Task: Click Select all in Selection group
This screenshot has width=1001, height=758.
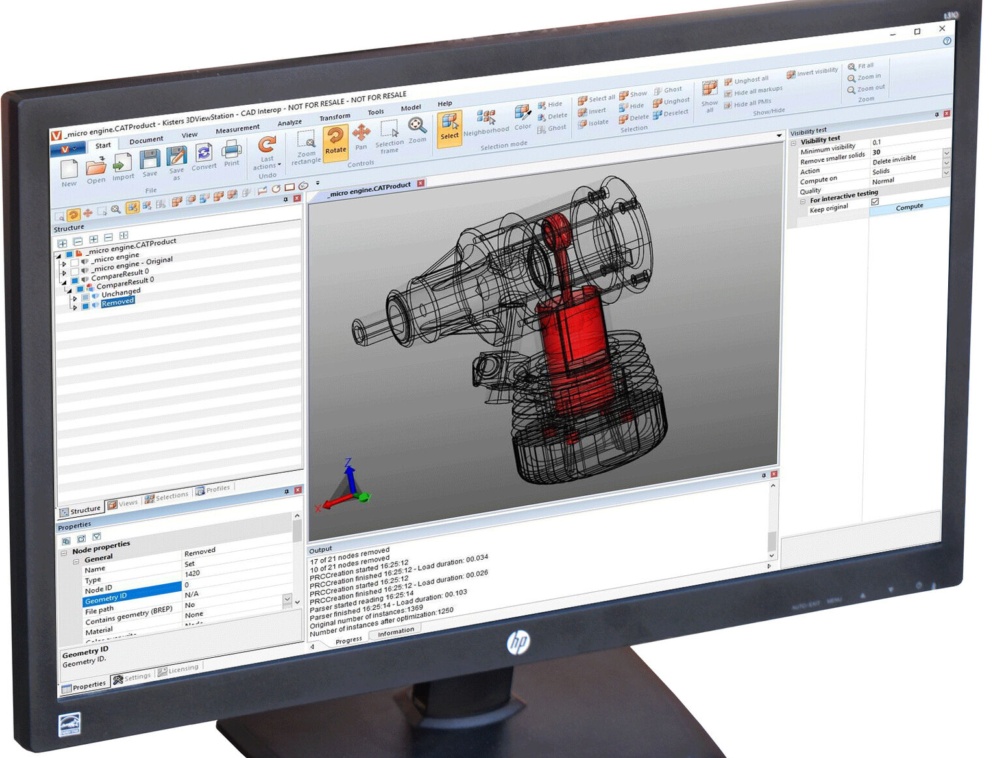Action: (x=596, y=99)
